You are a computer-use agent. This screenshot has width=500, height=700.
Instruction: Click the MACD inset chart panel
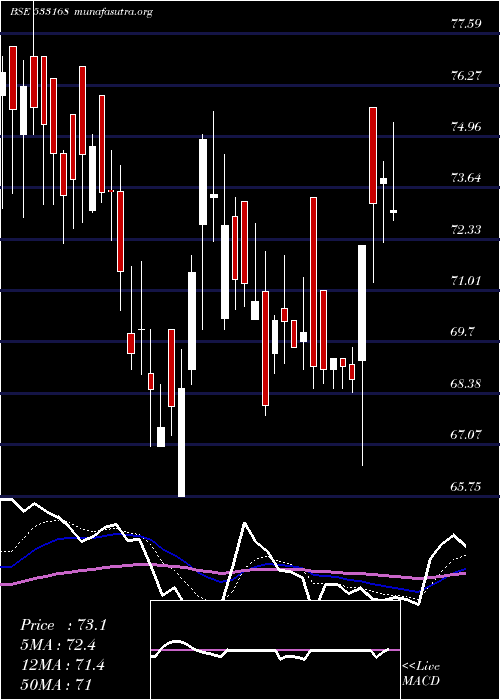[x=275, y=650]
